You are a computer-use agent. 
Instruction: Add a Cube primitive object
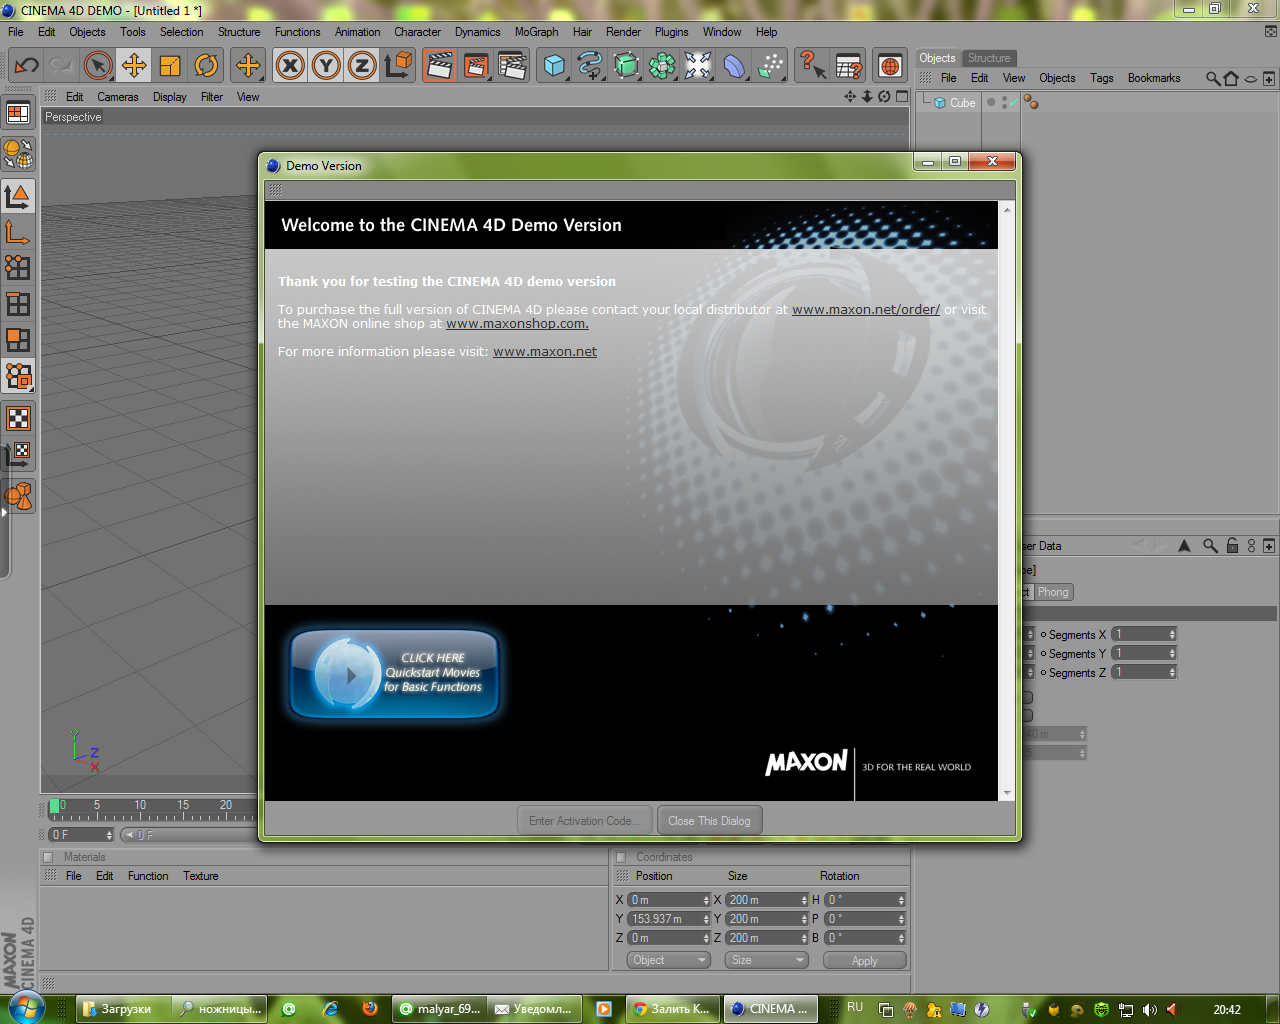(554, 66)
